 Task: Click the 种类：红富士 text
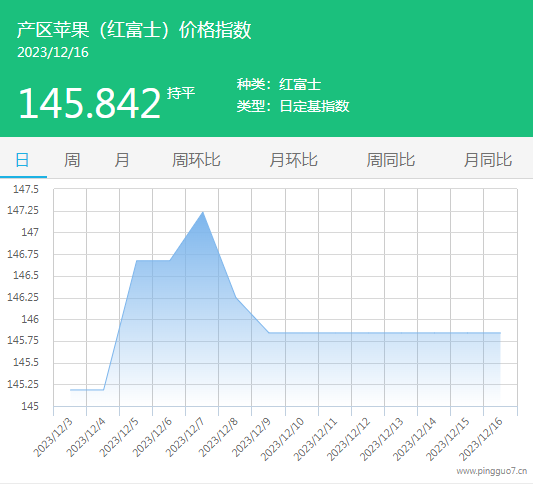point(279,84)
